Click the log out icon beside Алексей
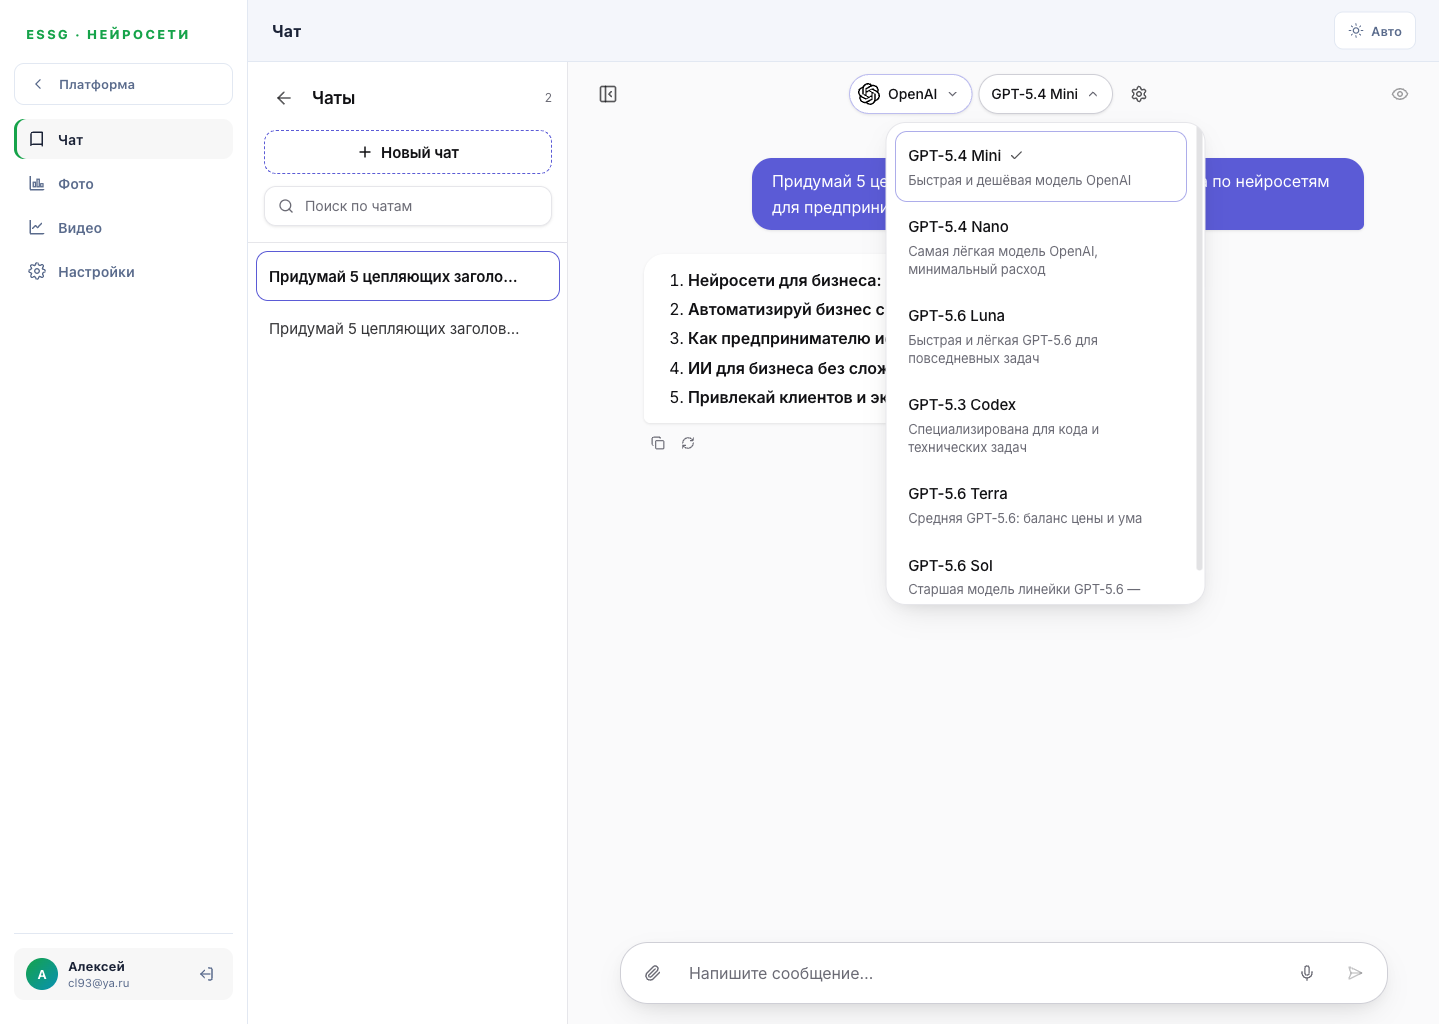1439x1024 pixels. pos(207,974)
